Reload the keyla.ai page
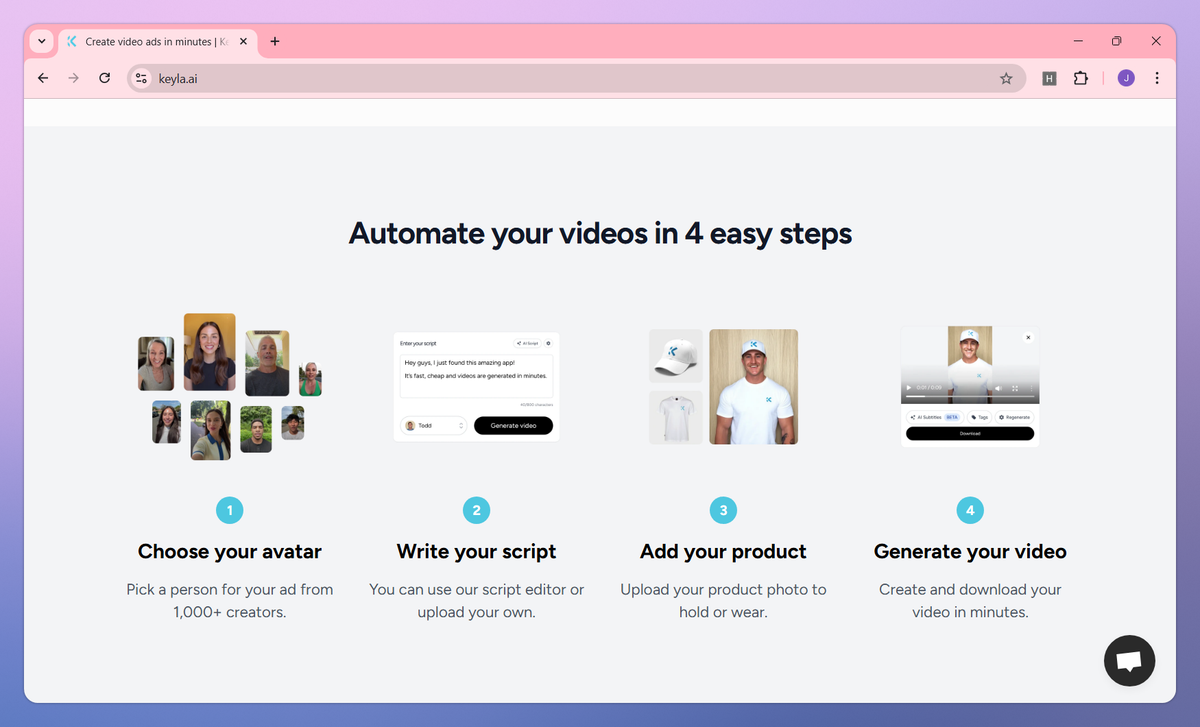Screen dimensions: 1200x727 tap(104, 78)
